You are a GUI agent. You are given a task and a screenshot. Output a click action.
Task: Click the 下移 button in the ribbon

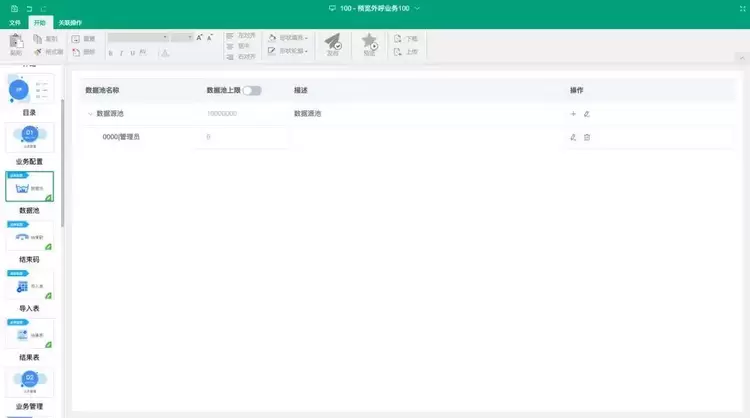[406, 38]
